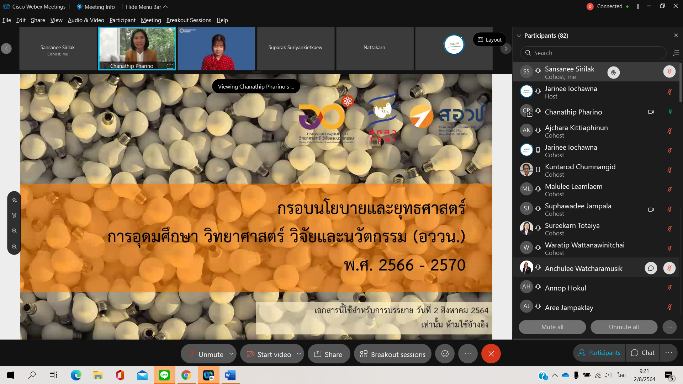The width and height of the screenshot is (683, 384).
Task: Open Meeting Info
Action: pos(96,7)
